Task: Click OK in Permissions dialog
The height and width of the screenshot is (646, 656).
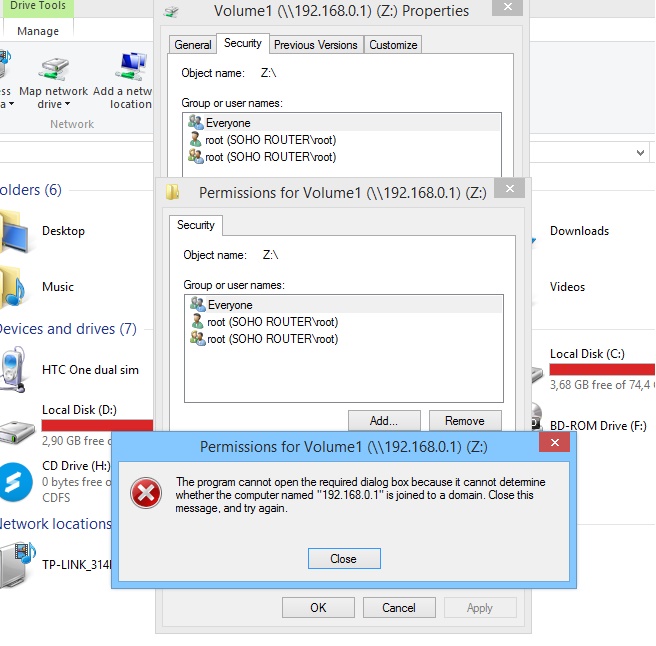Action: [318, 608]
